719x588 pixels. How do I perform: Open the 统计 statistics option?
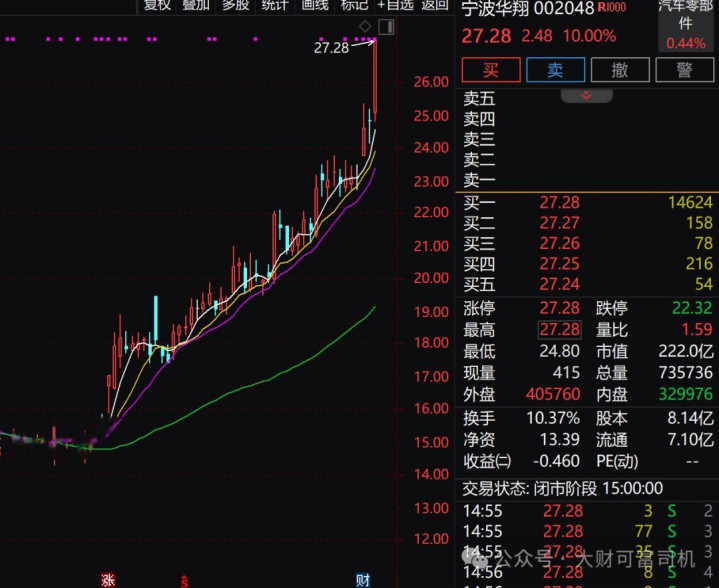click(275, 5)
